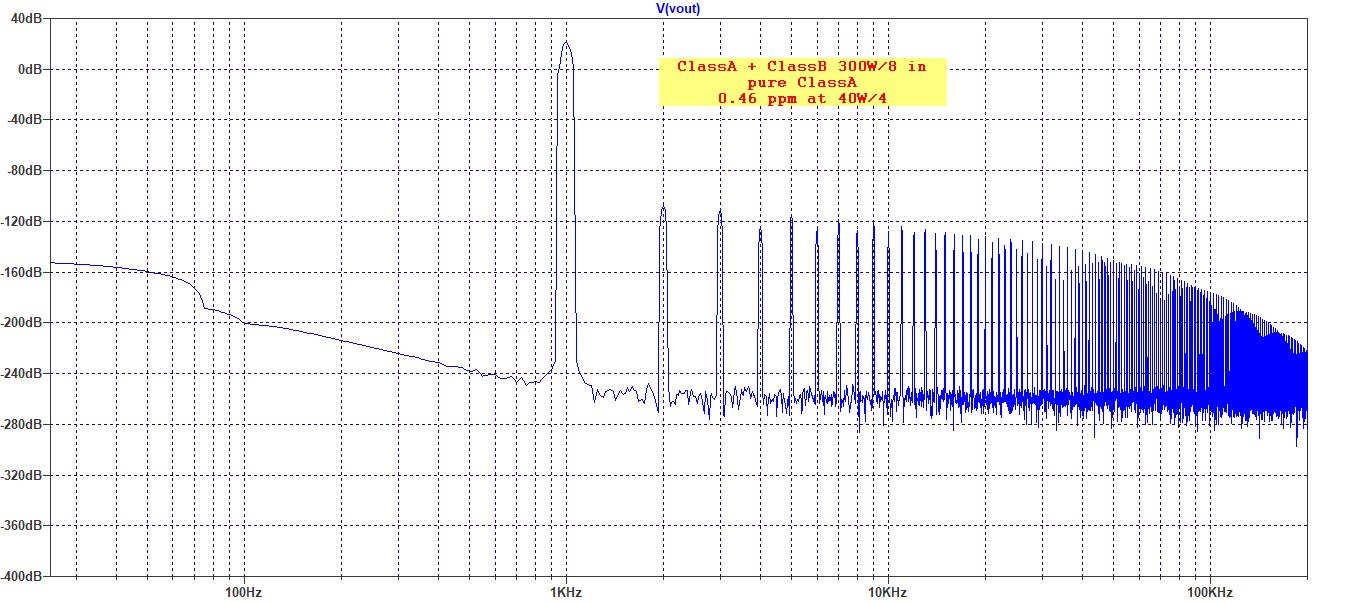Click the -320dB axis label
This screenshot has width=1362, height=602.
click(23, 475)
